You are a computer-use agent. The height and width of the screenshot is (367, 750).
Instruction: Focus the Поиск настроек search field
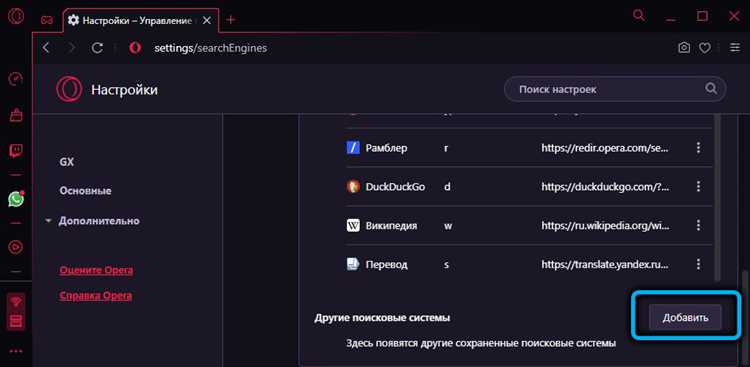point(615,89)
